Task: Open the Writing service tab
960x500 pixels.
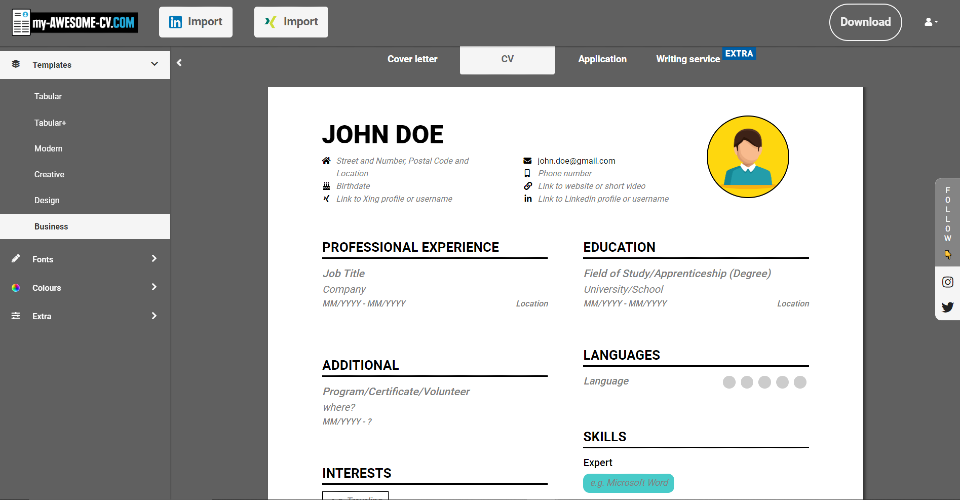Action: [688, 59]
